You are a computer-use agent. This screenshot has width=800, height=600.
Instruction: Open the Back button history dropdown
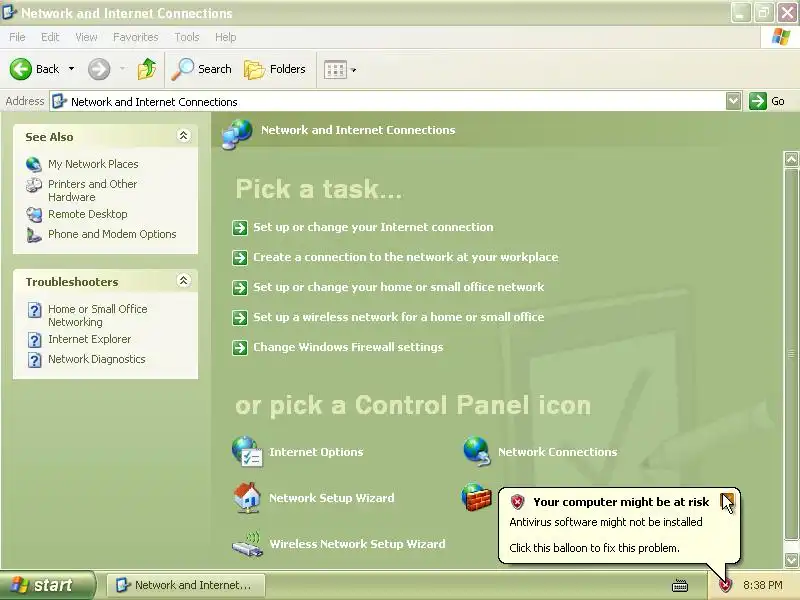point(71,69)
